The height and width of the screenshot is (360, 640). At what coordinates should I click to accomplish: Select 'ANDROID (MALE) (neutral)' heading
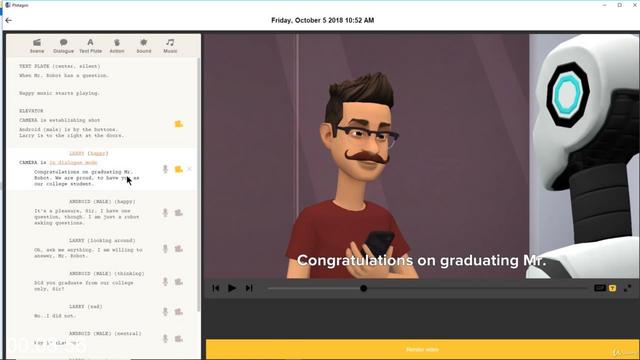105,333
